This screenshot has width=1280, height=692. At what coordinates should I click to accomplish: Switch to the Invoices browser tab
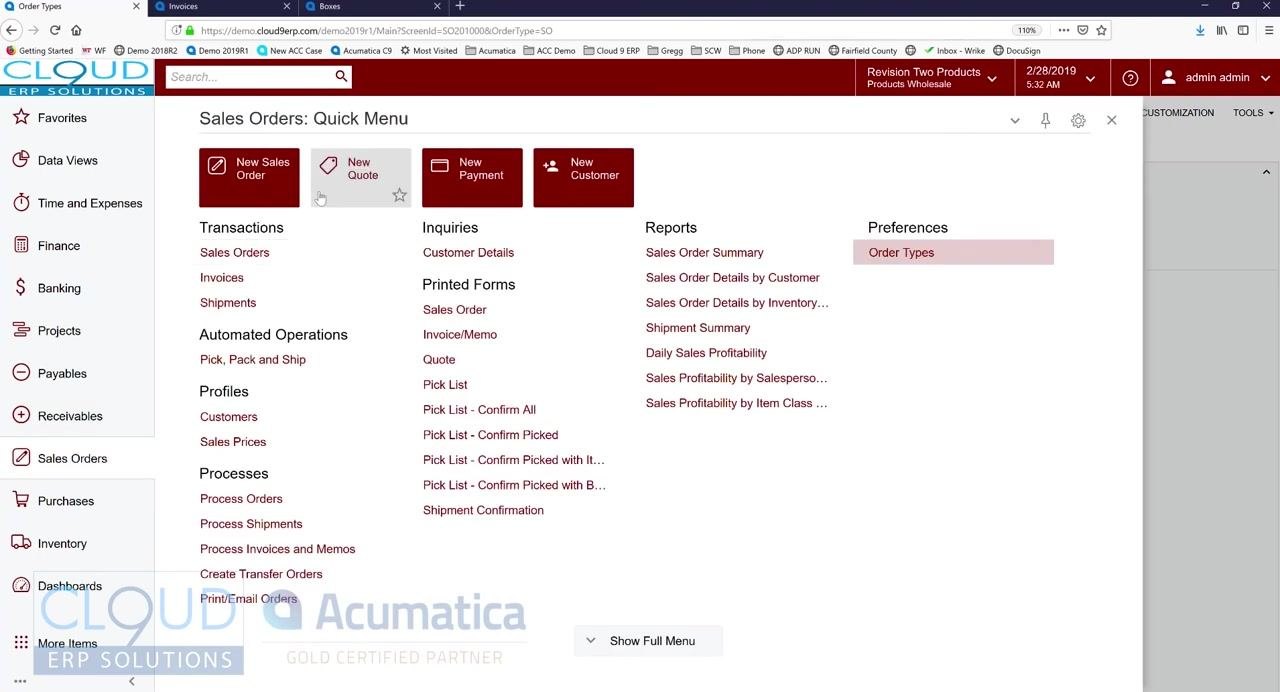click(x=224, y=7)
